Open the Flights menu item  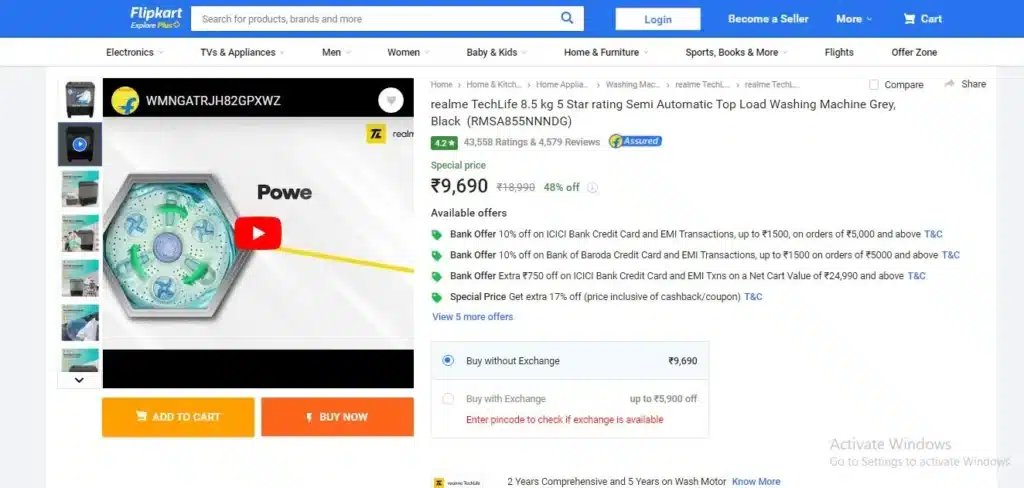[839, 52]
